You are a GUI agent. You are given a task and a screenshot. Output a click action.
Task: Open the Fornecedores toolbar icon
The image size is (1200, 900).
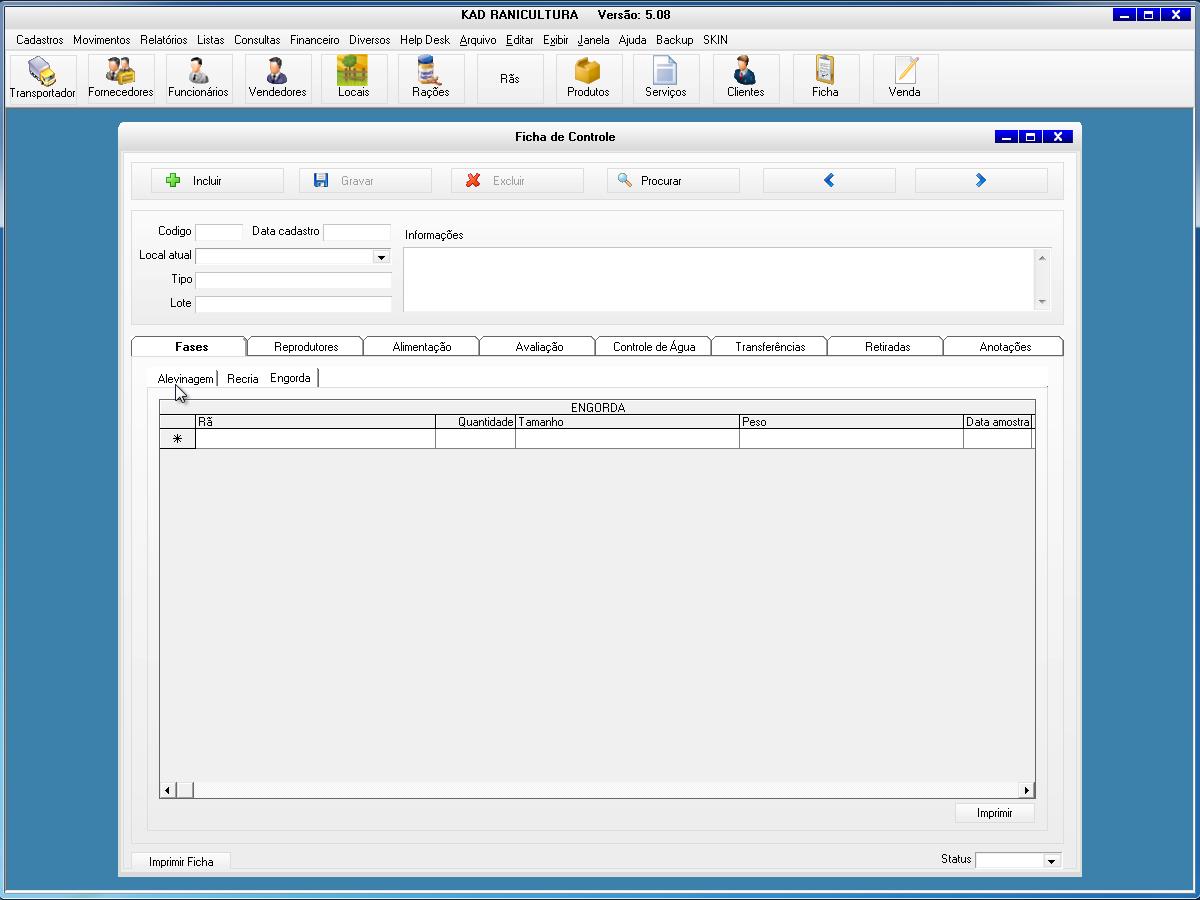(121, 78)
